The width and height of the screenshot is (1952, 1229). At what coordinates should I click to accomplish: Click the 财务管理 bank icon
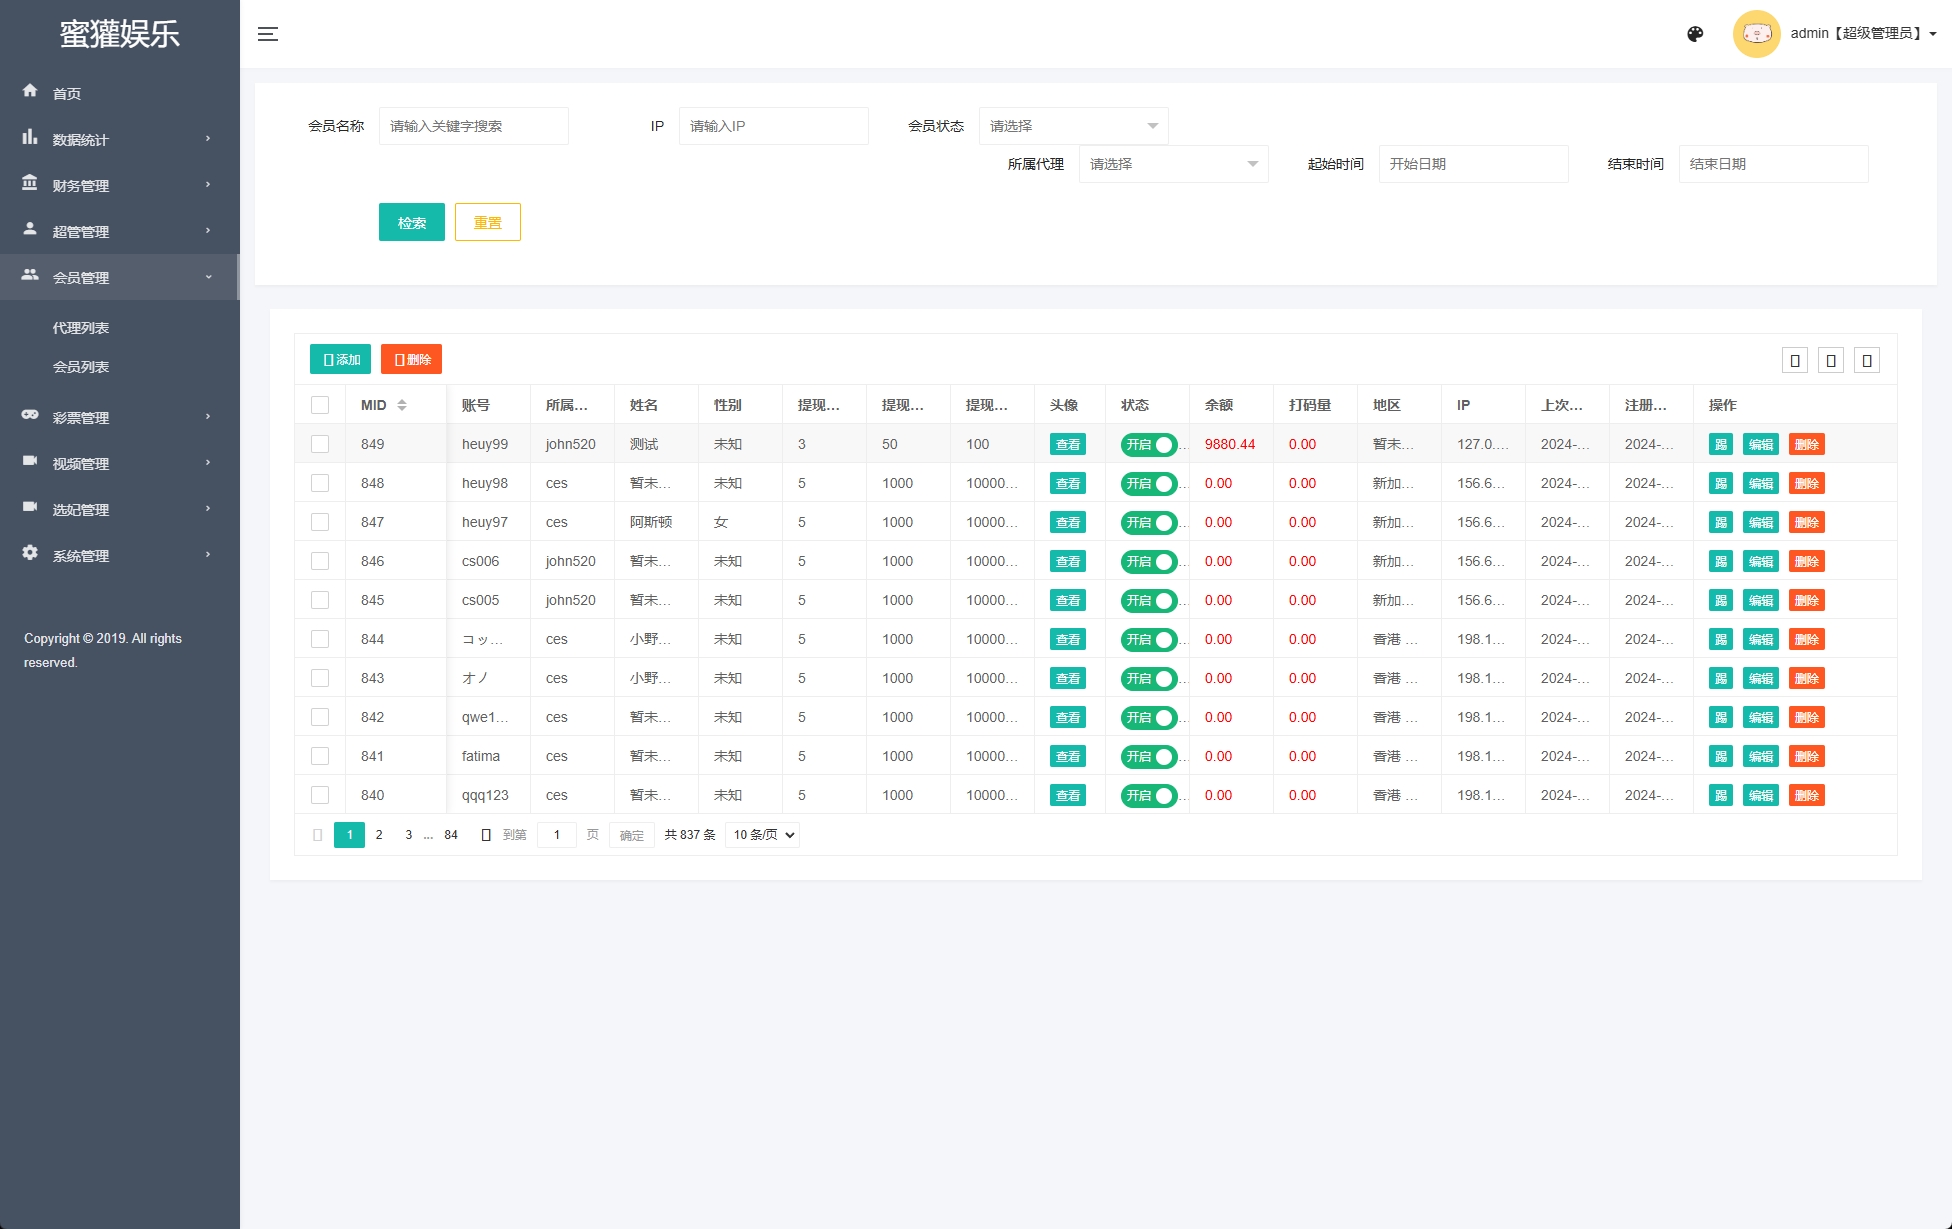point(30,183)
